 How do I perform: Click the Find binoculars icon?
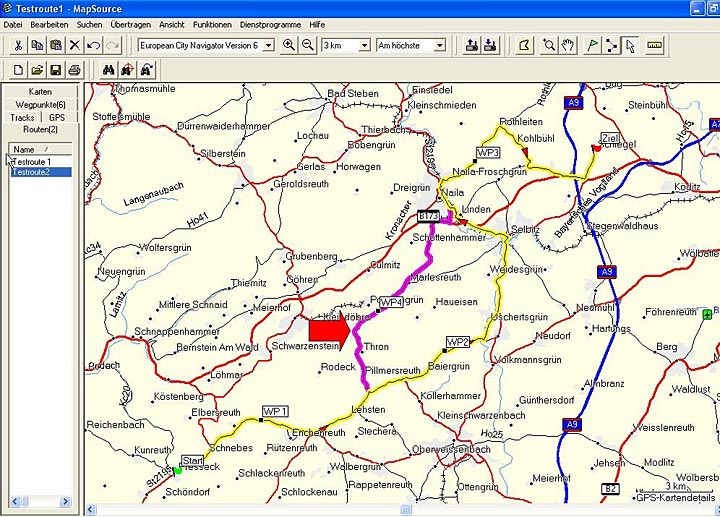[x=109, y=70]
